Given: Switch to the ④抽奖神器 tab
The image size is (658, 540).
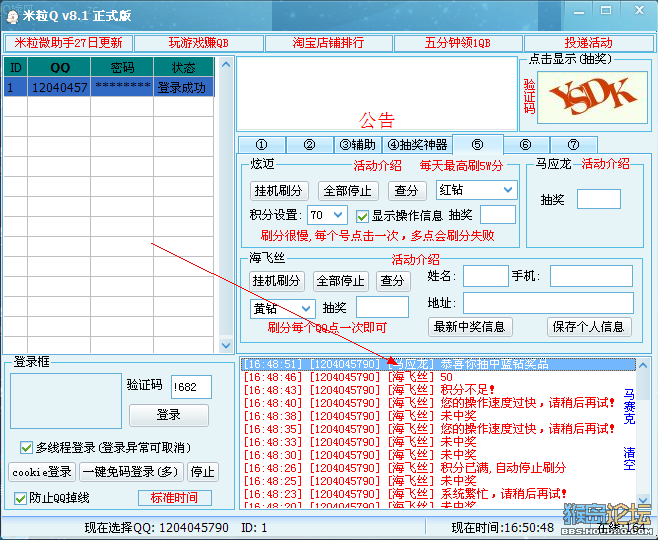Looking at the screenshot, I should (x=418, y=145).
